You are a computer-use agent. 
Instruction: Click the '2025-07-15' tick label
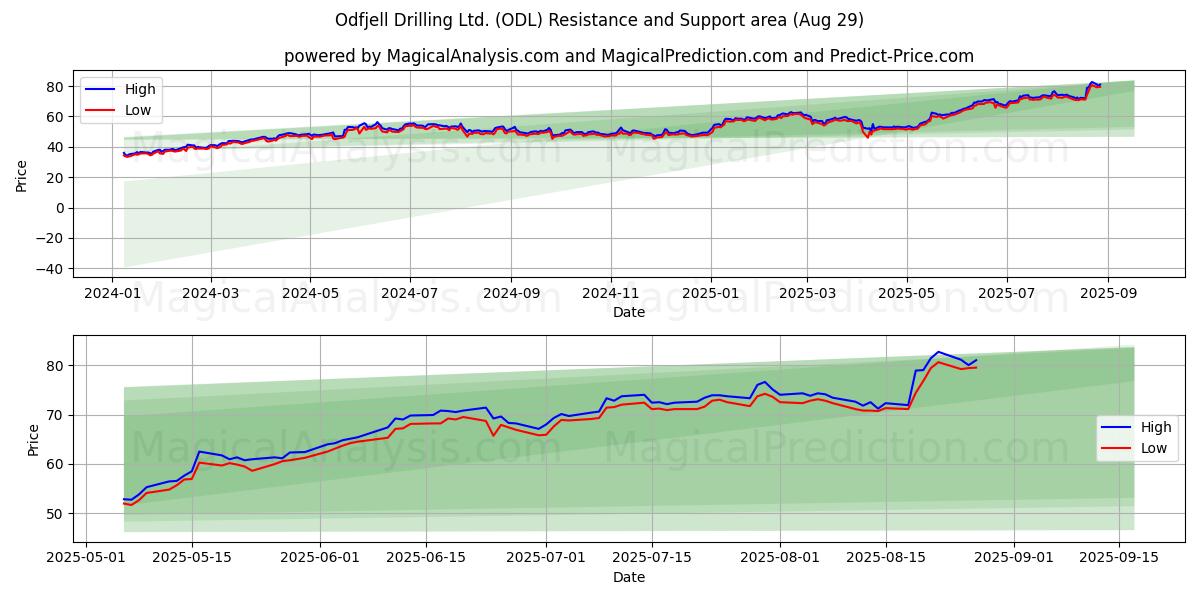pos(651,559)
